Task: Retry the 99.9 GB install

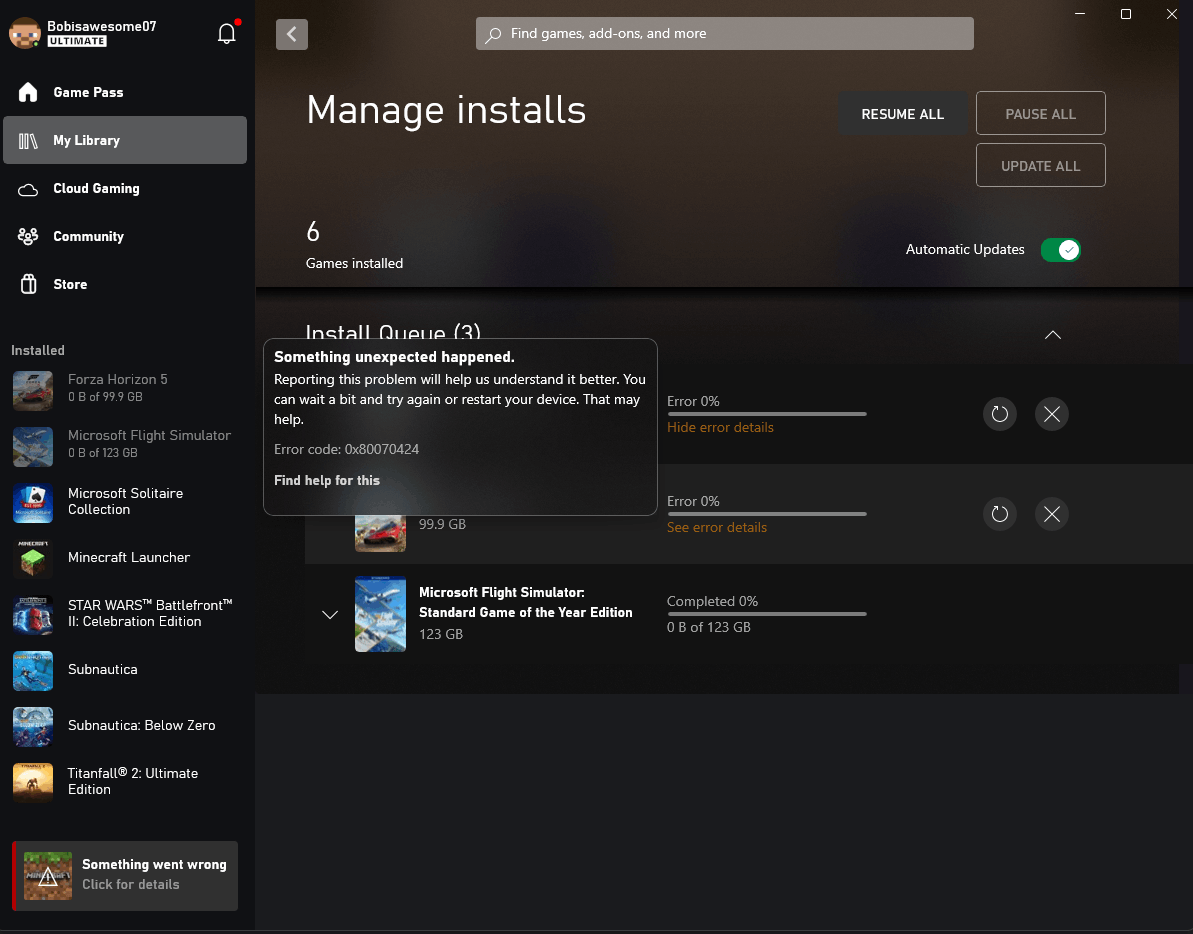Action: [1000, 514]
